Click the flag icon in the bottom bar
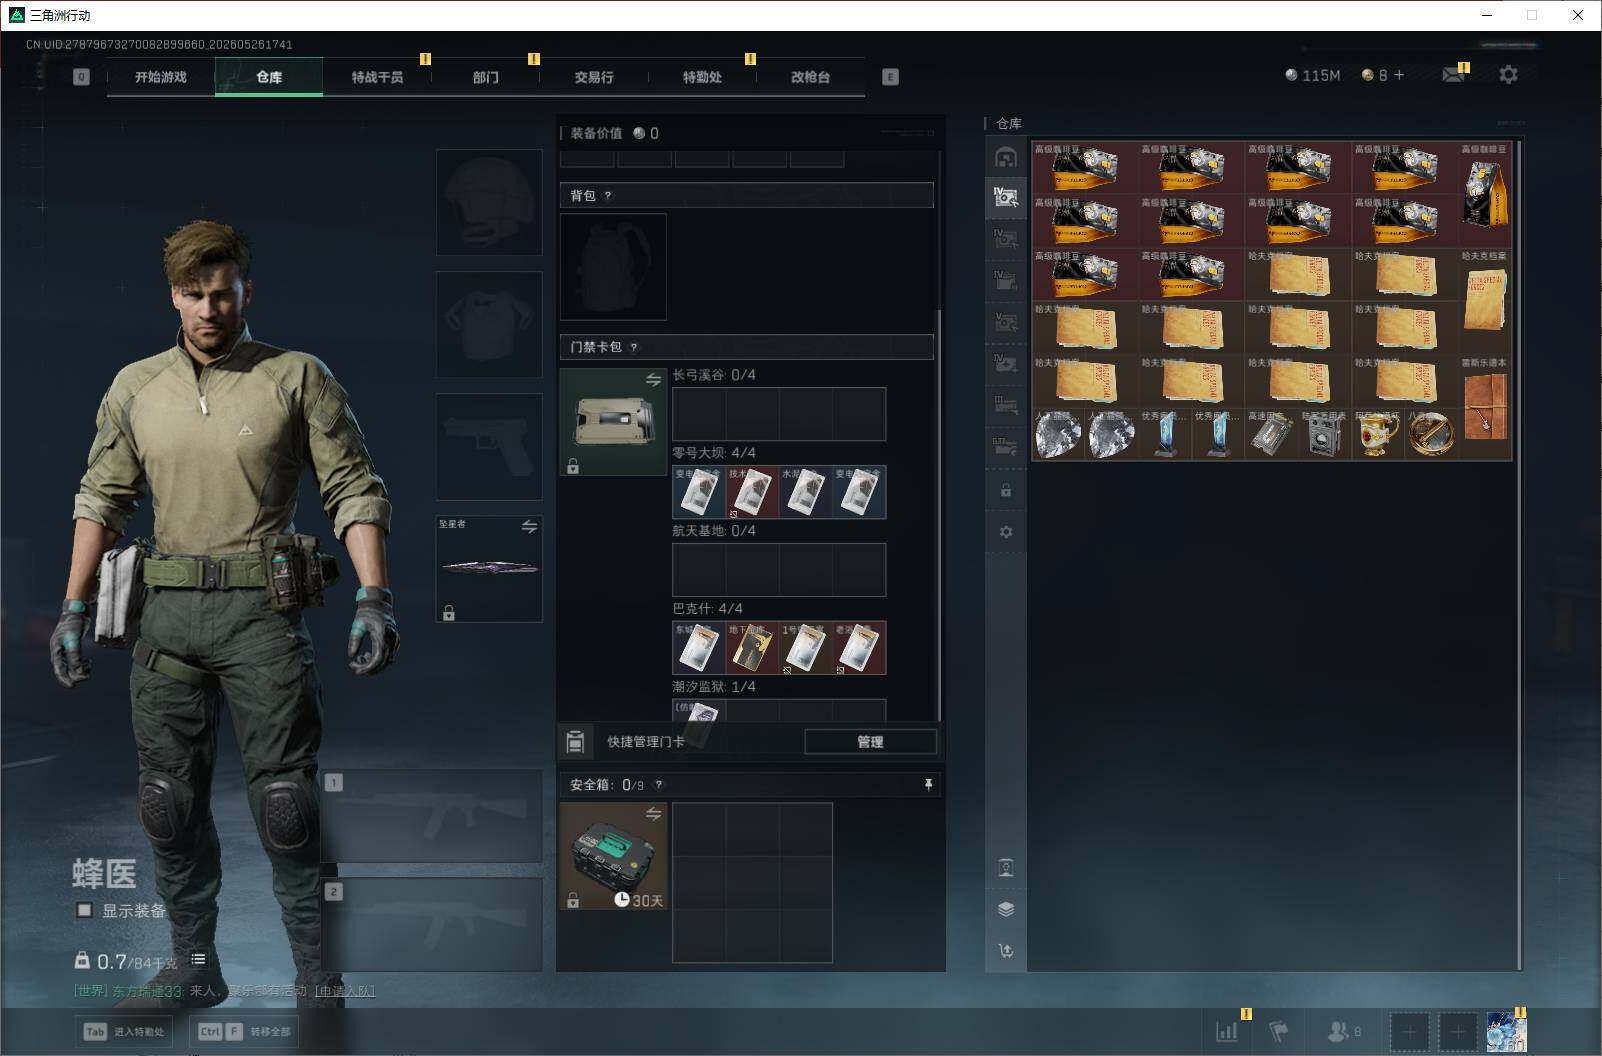This screenshot has height=1056, width=1602. click(1278, 1031)
